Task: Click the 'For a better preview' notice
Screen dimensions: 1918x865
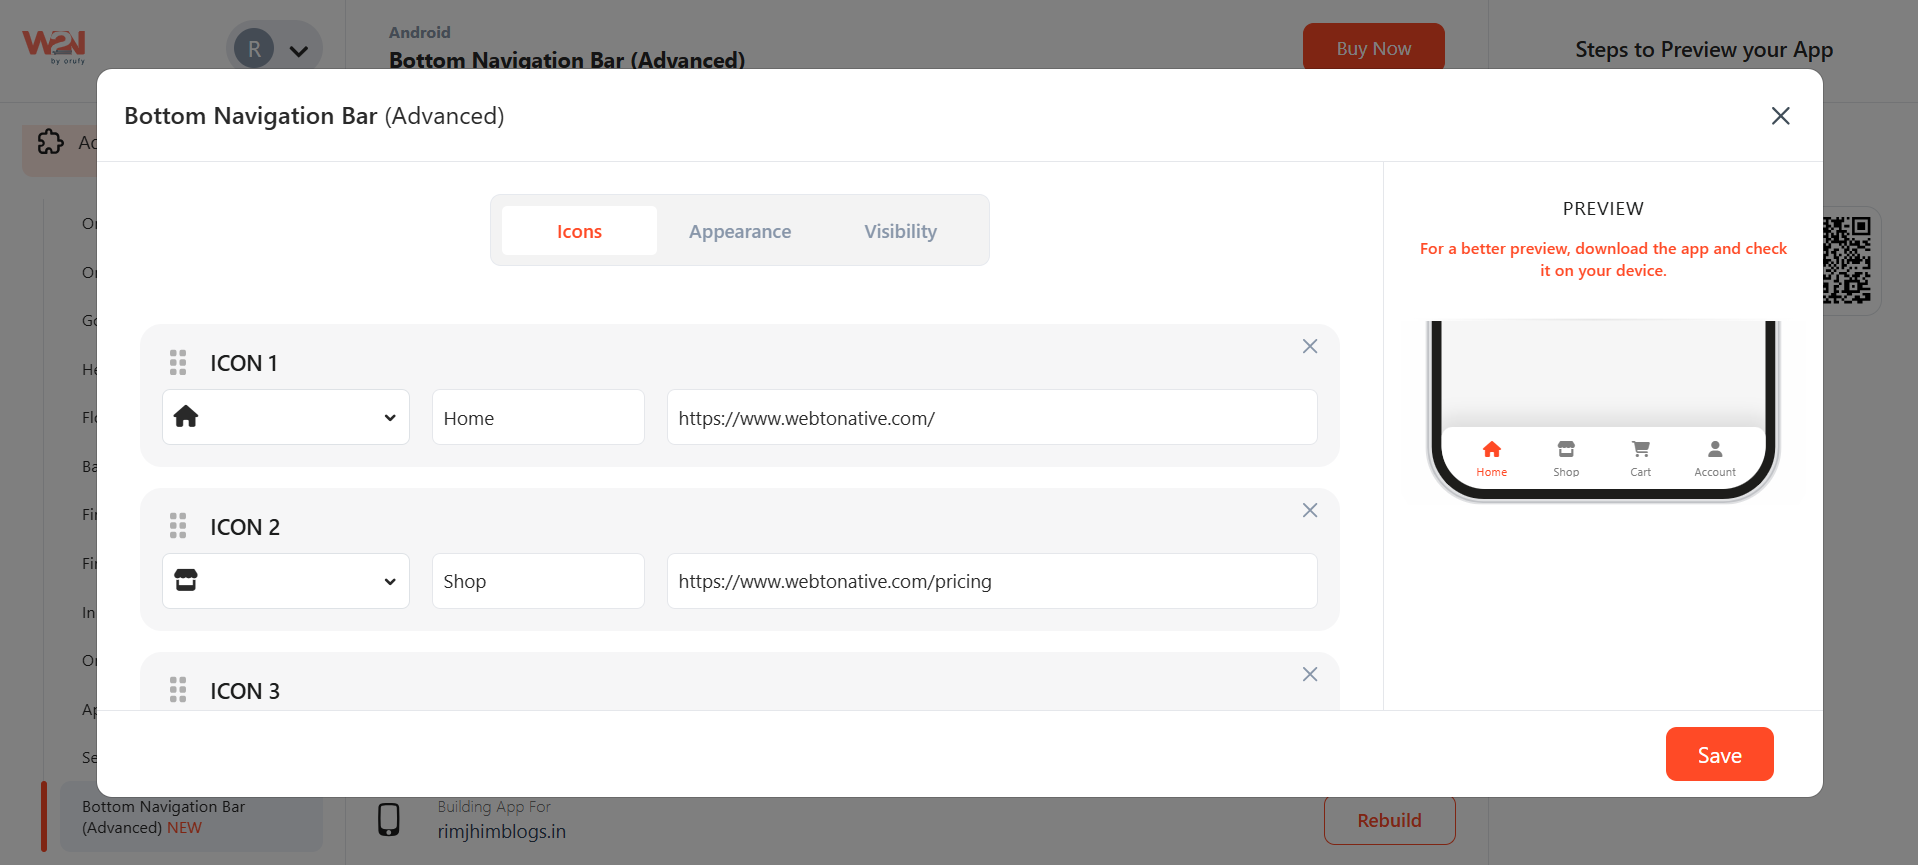Action: 1603,259
